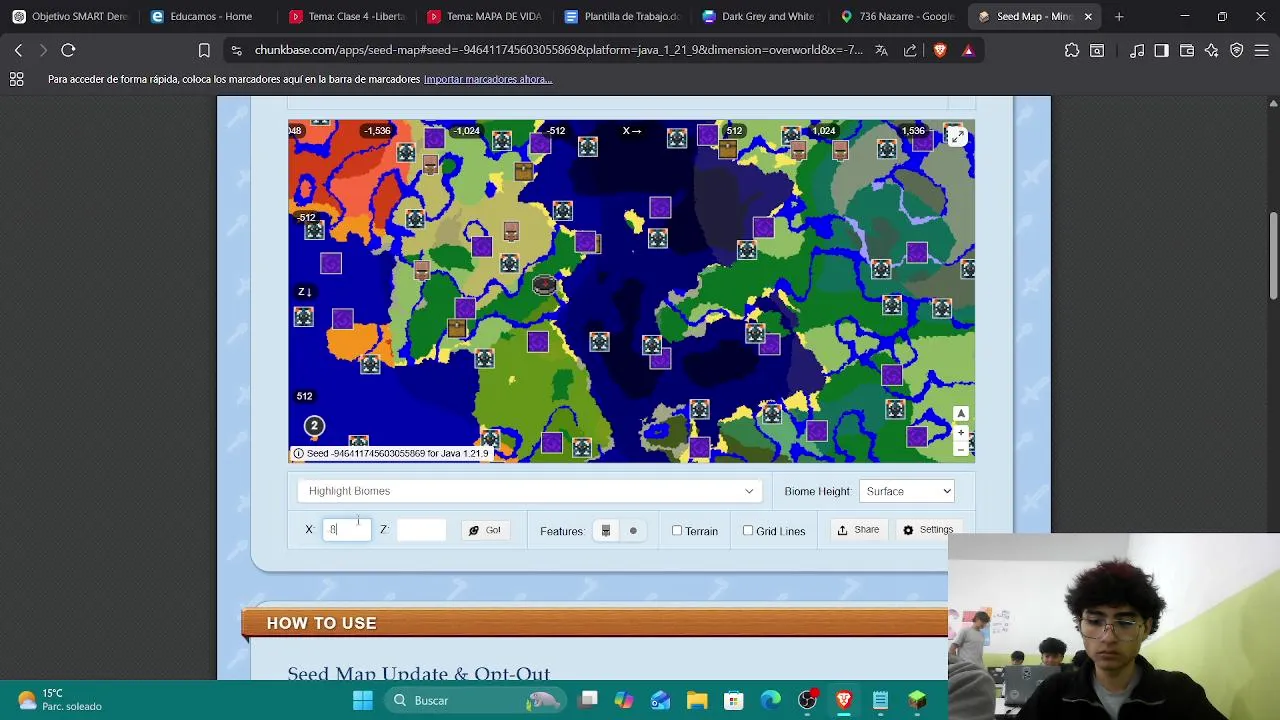Image resolution: width=1280 pixels, height=720 pixels.
Task: Zoom out the map with the minus button
Action: (x=961, y=449)
